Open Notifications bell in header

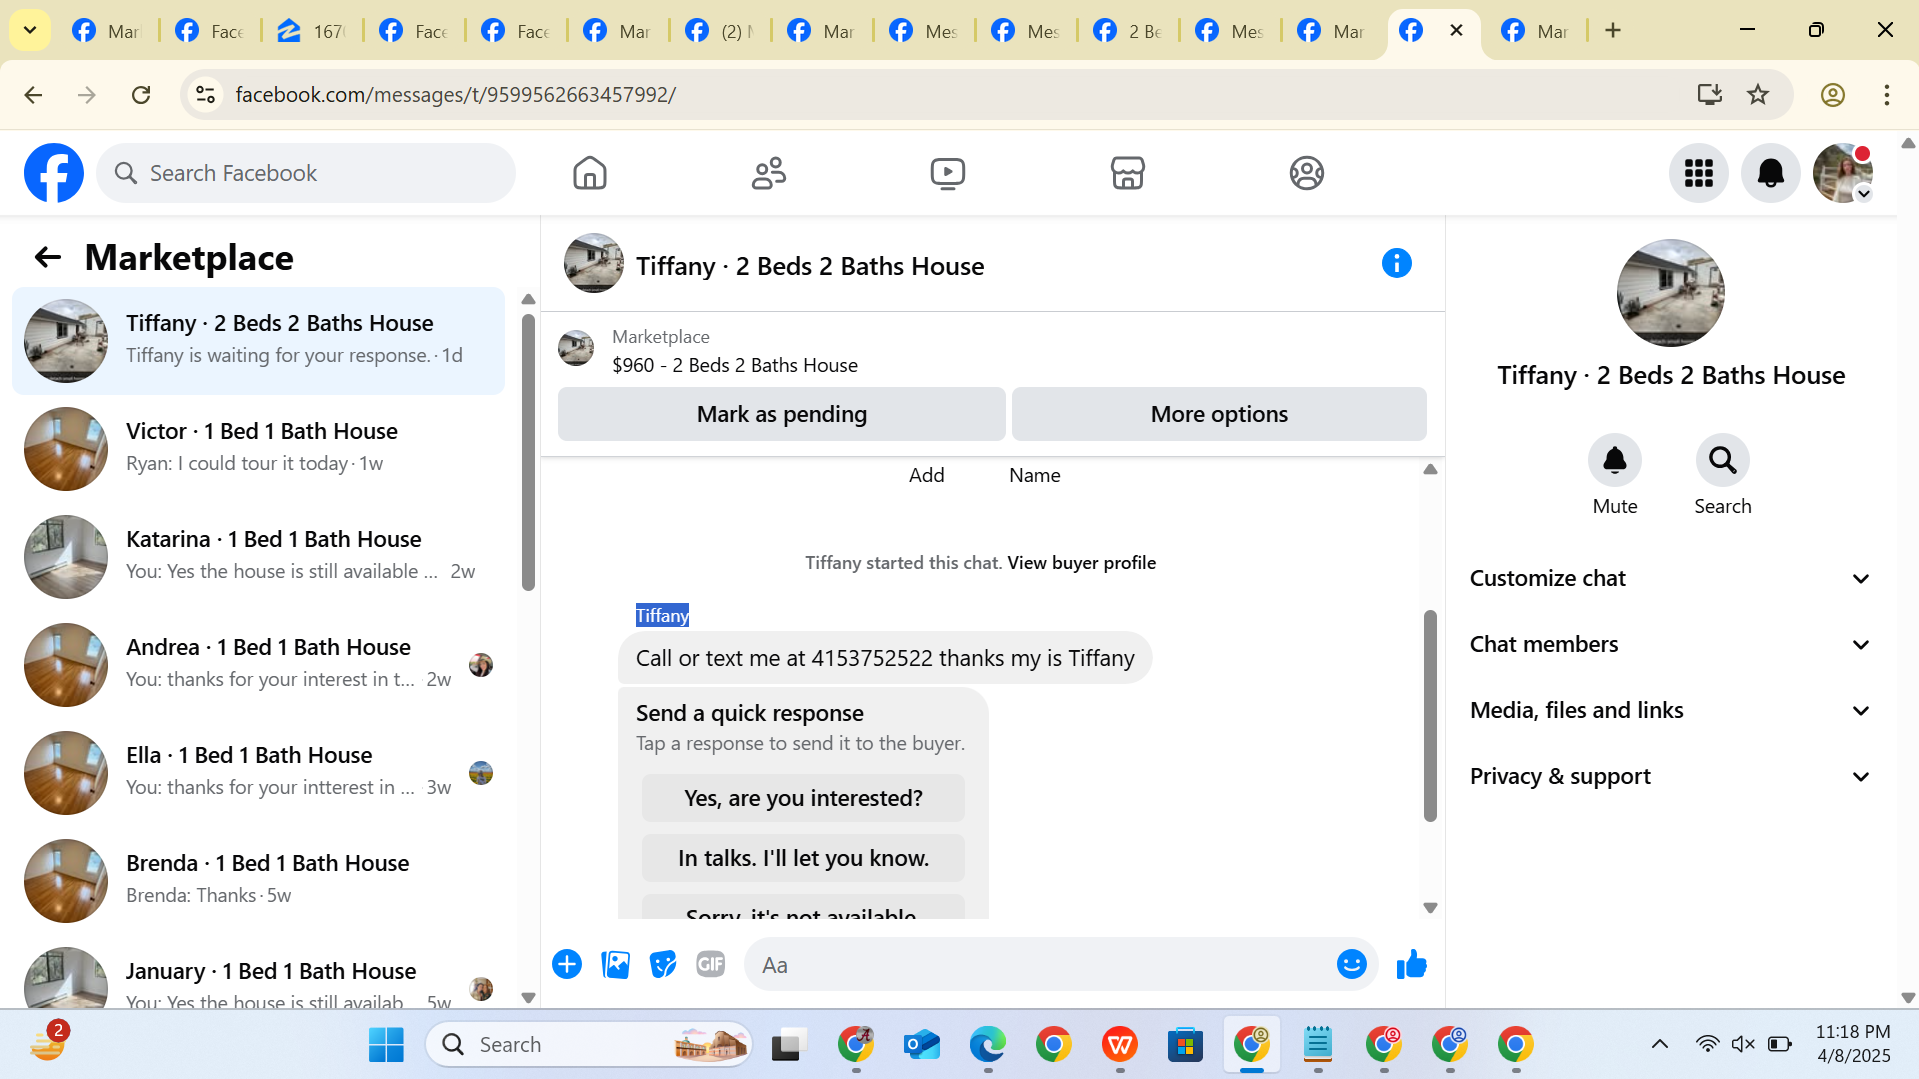click(1770, 173)
